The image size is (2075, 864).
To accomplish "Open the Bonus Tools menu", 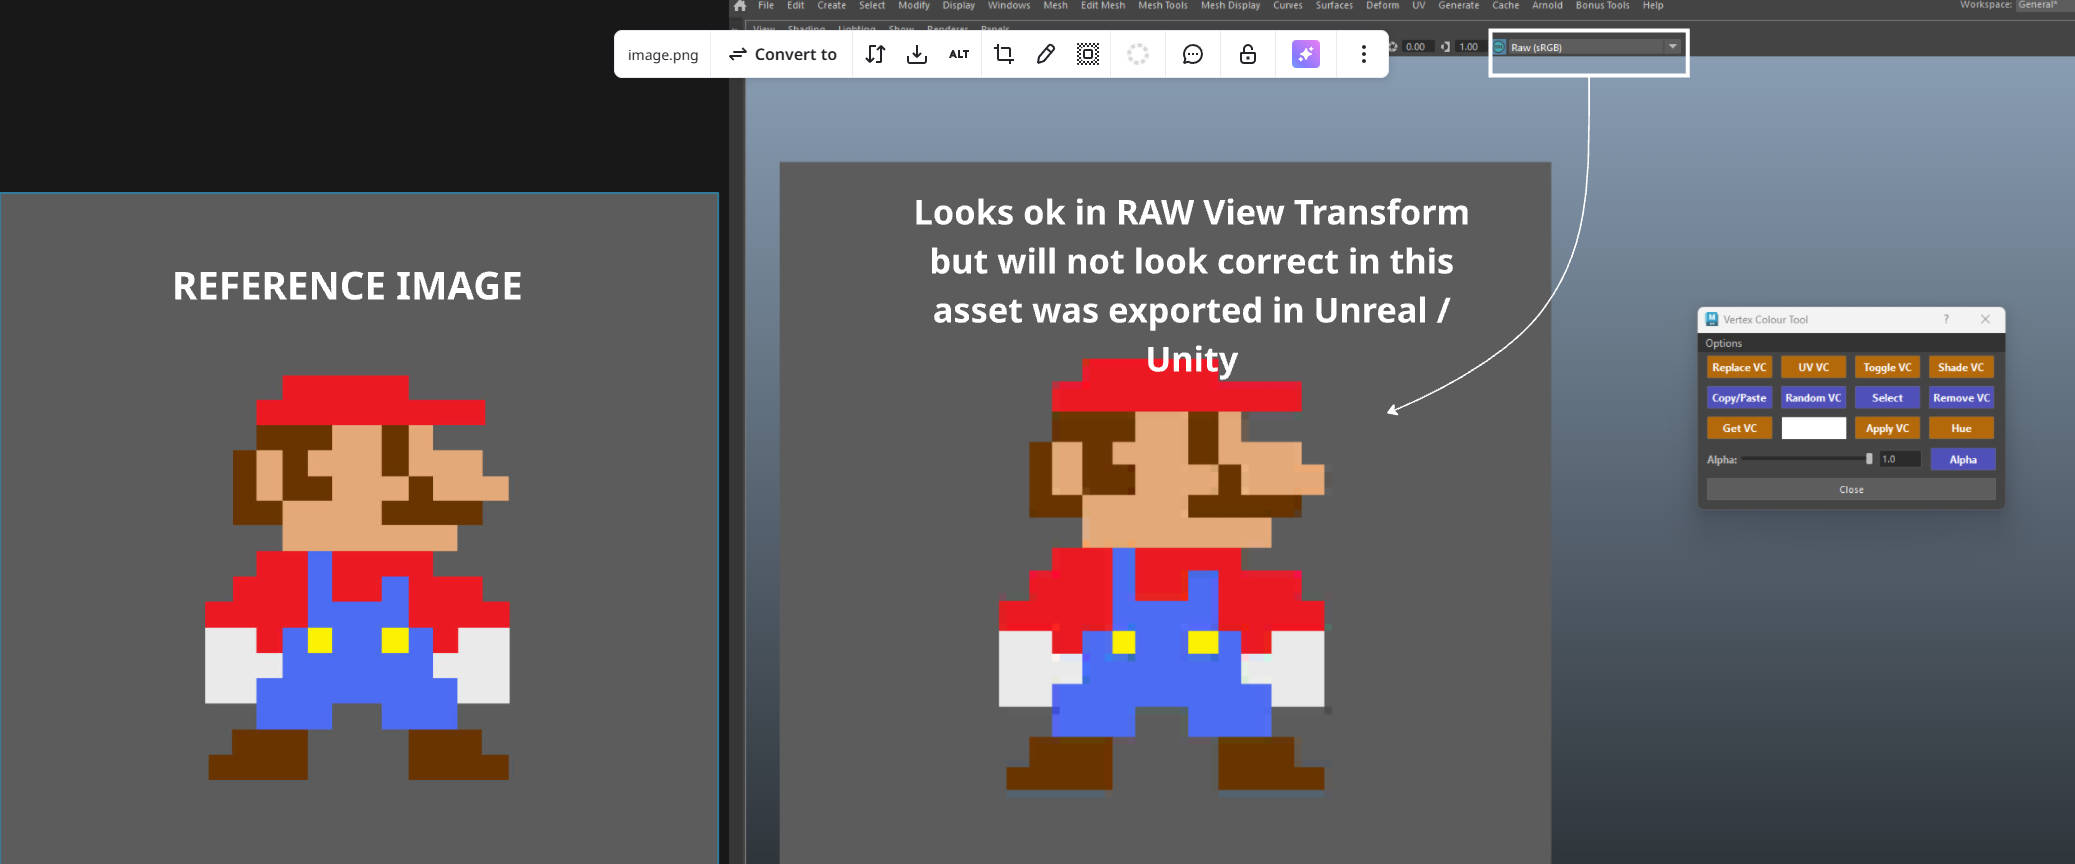I will point(1603,5).
